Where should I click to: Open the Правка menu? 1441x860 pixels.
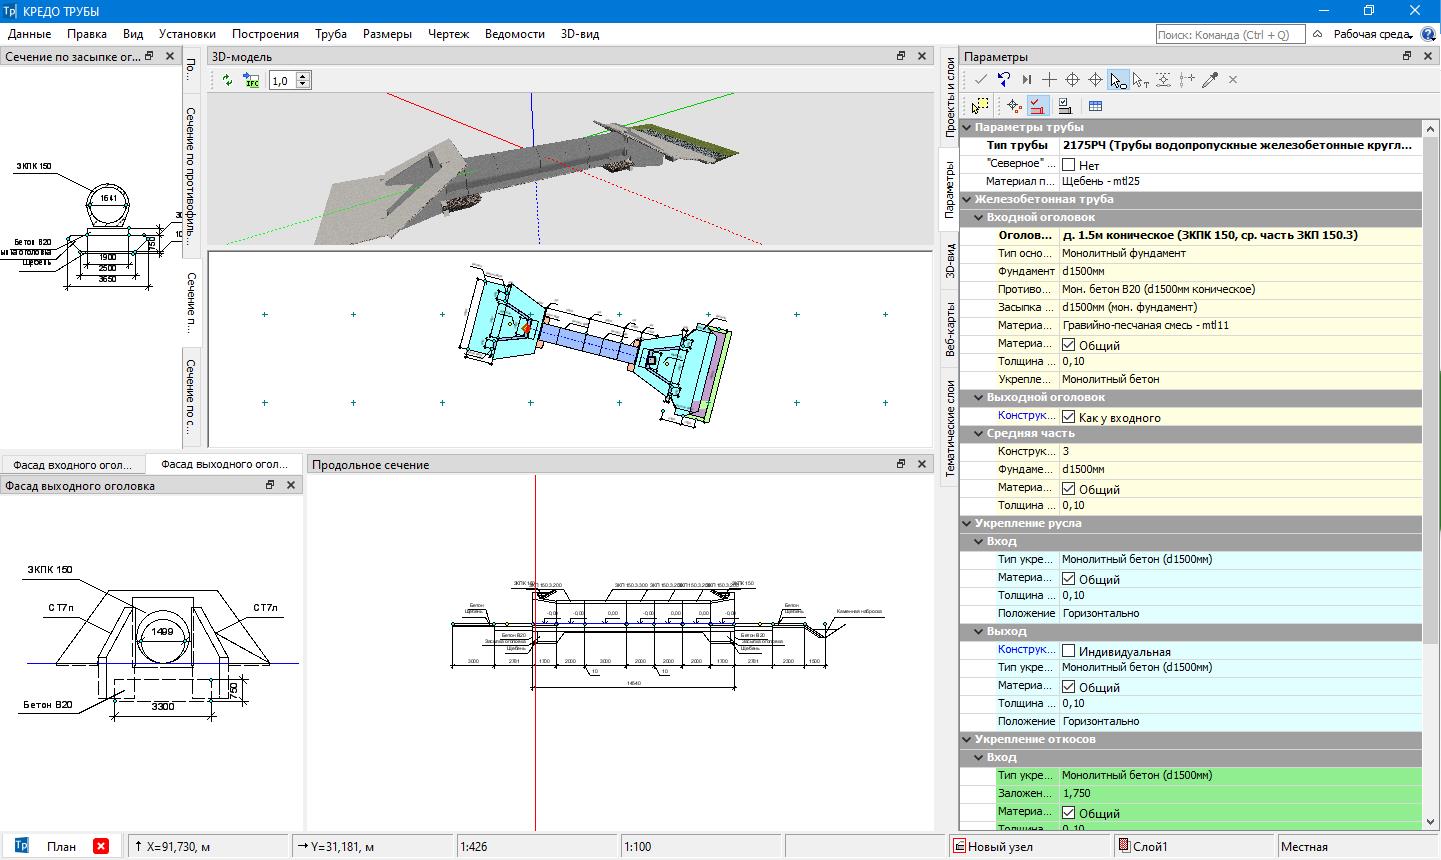click(x=87, y=34)
